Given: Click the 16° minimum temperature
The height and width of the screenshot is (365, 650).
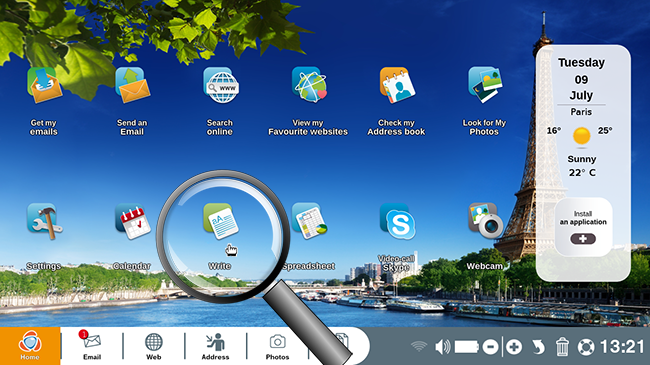Looking at the screenshot, I should coord(554,131).
